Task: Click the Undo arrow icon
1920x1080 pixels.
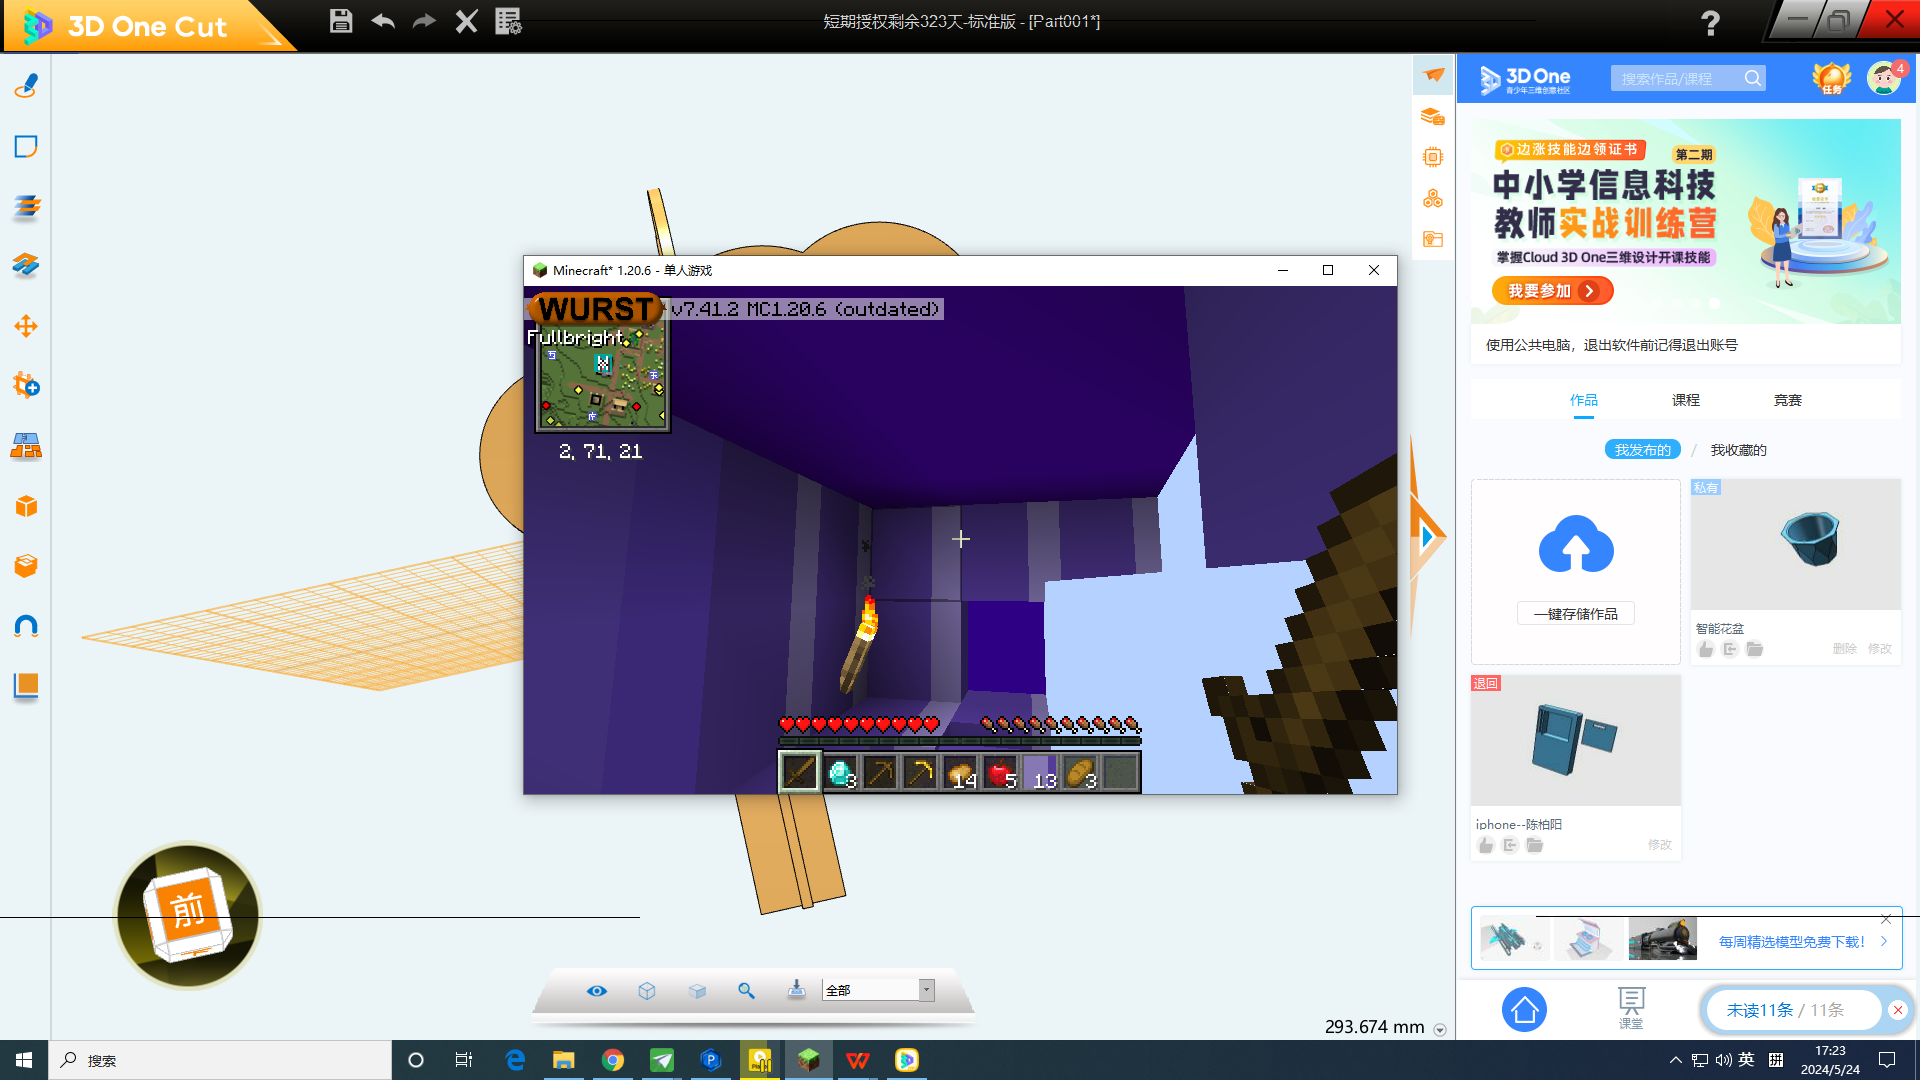Action: 383,21
